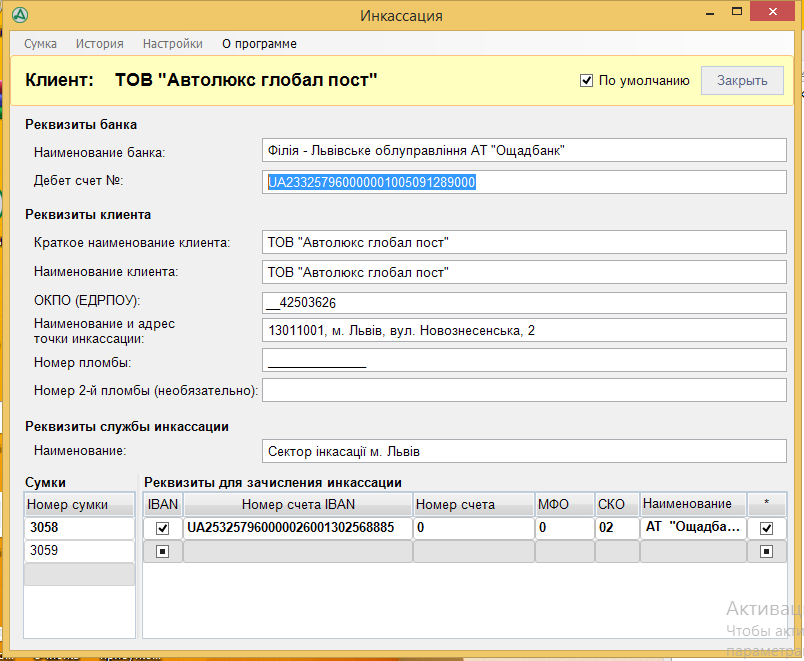The height and width of the screenshot is (661, 804).
Task: Toggle the По умолчанию checkbox
Action: 587,81
